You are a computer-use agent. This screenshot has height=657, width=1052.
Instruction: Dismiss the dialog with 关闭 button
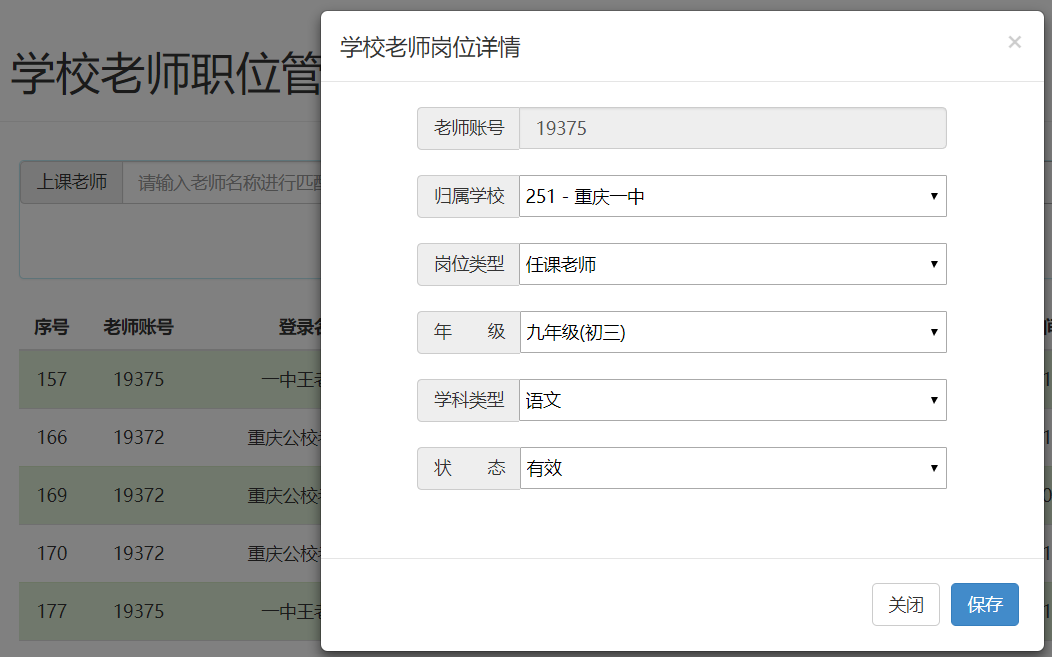(x=905, y=604)
